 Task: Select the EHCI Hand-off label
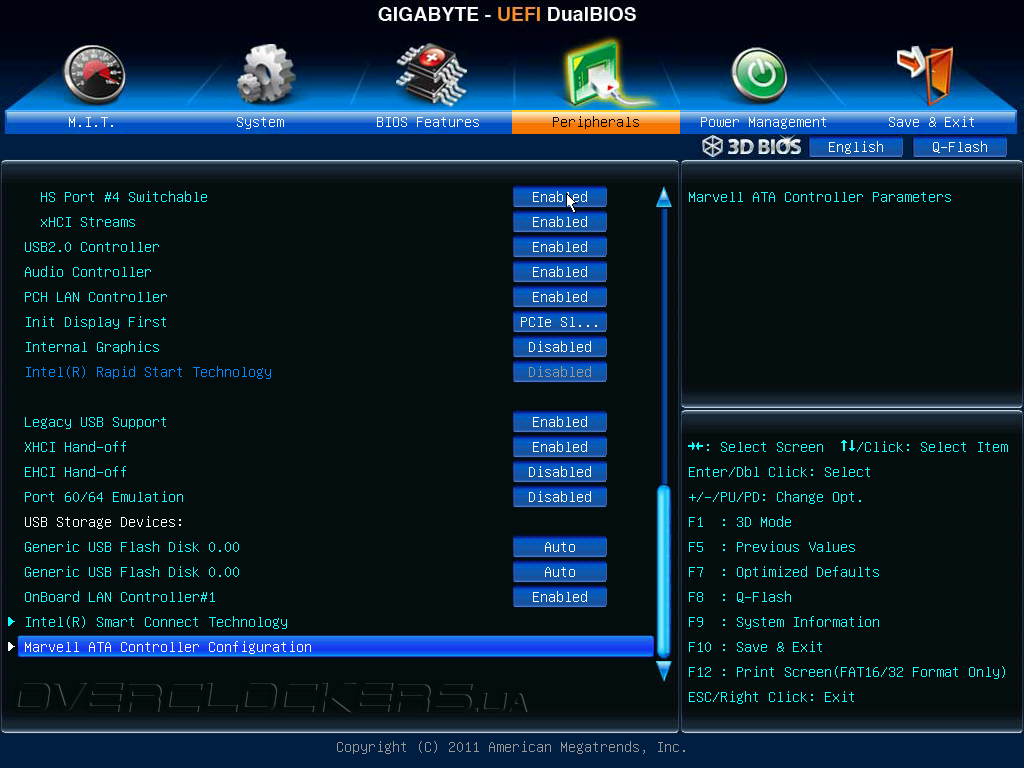[75, 472]
